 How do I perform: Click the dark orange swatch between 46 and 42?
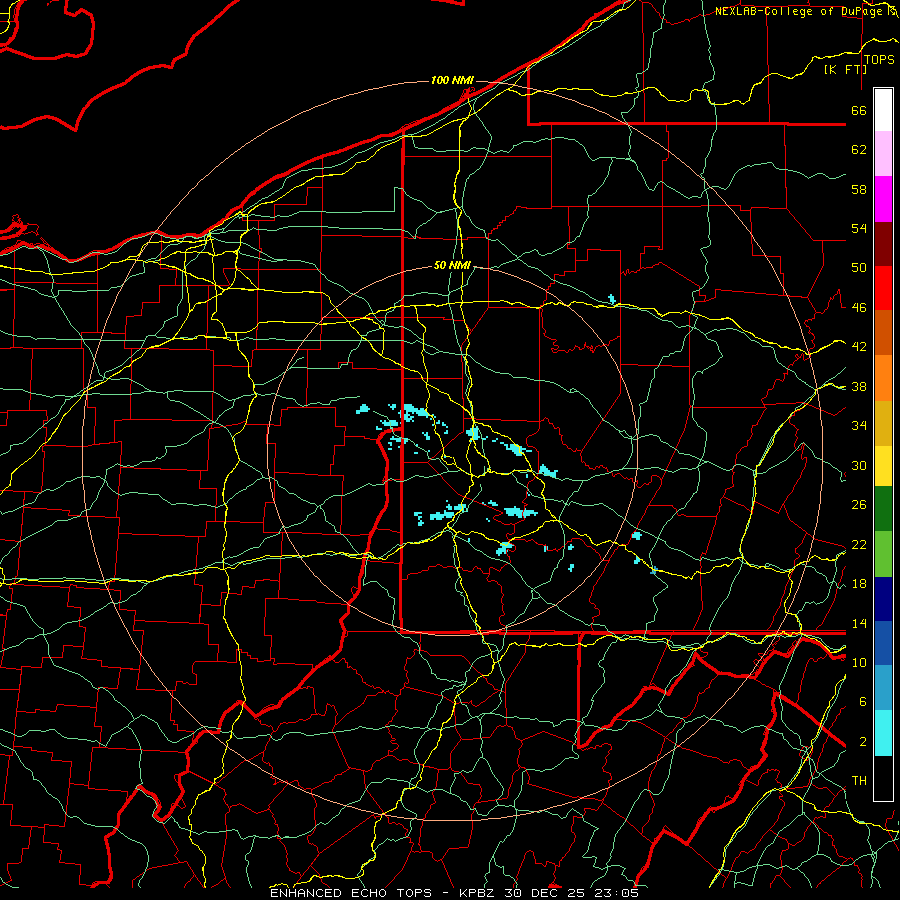point(883,332)
